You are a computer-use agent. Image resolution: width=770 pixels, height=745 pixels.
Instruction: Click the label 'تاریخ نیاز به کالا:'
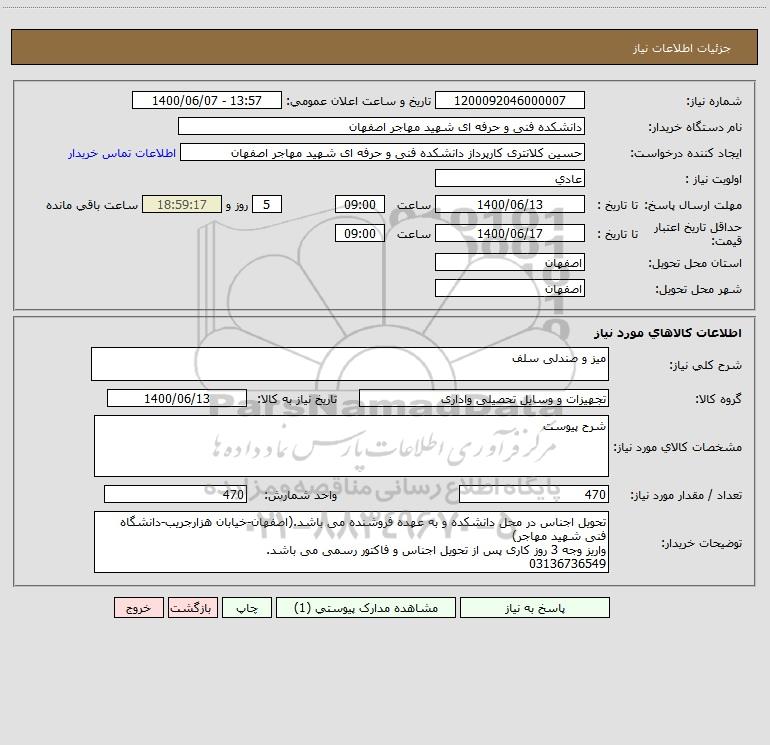click(x=297, y=399)
